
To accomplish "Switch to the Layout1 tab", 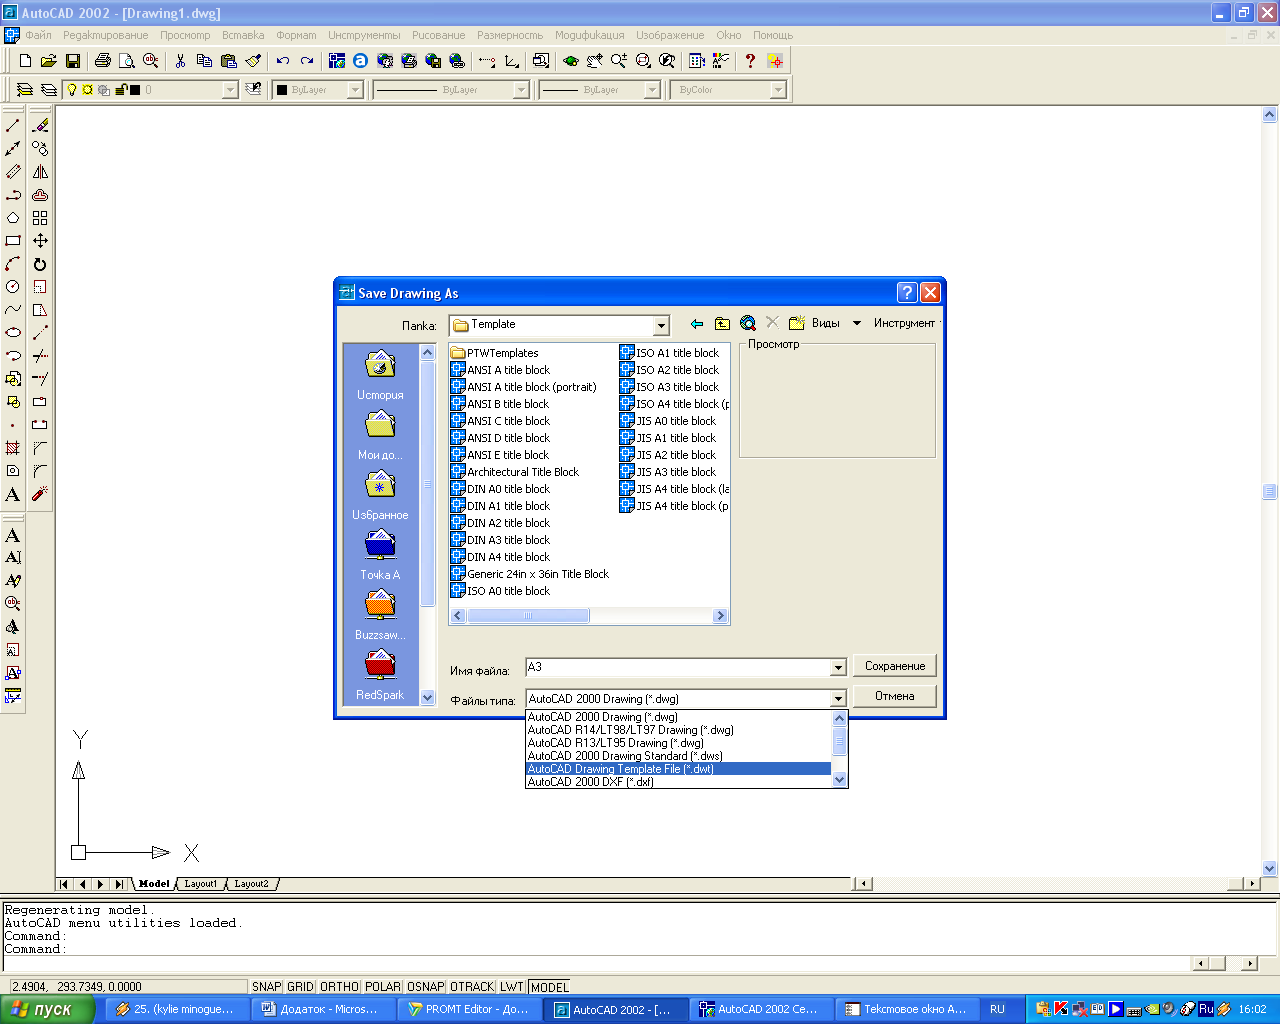I will [200, 884].
